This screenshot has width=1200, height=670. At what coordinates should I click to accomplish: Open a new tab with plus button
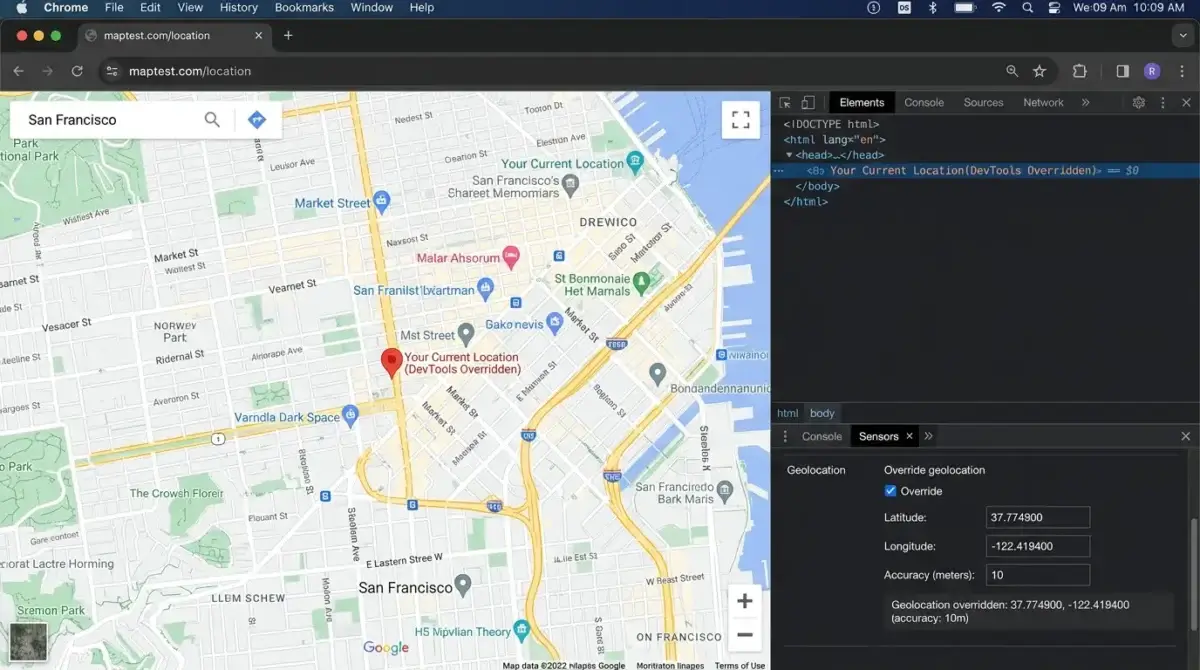288,35
